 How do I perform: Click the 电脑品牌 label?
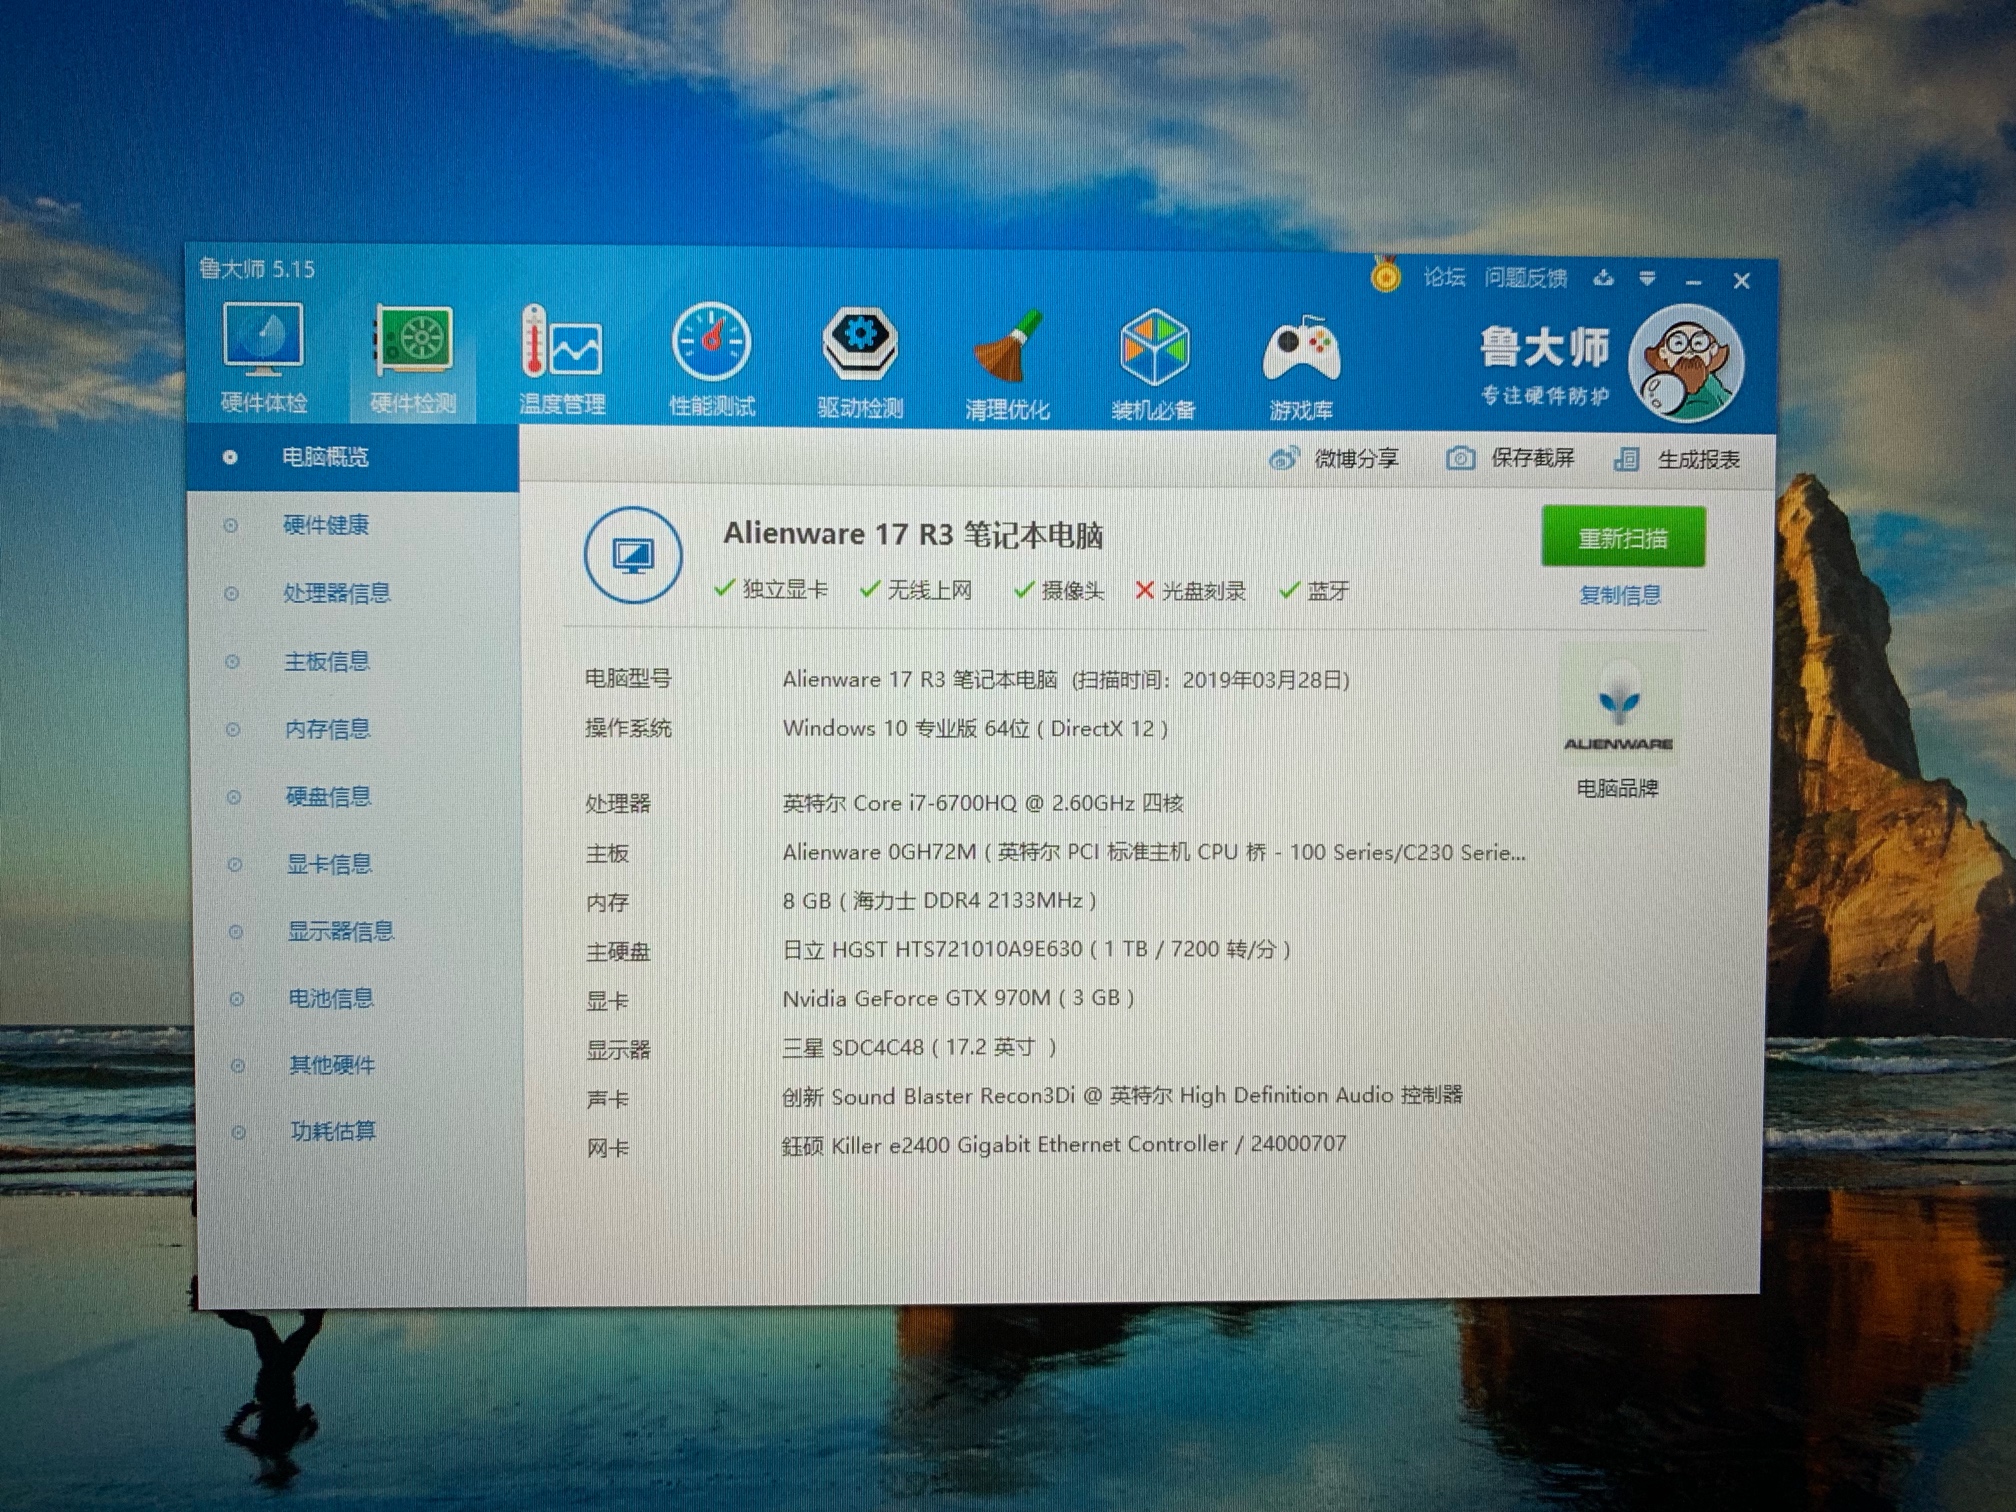[x=1617, y=789]
